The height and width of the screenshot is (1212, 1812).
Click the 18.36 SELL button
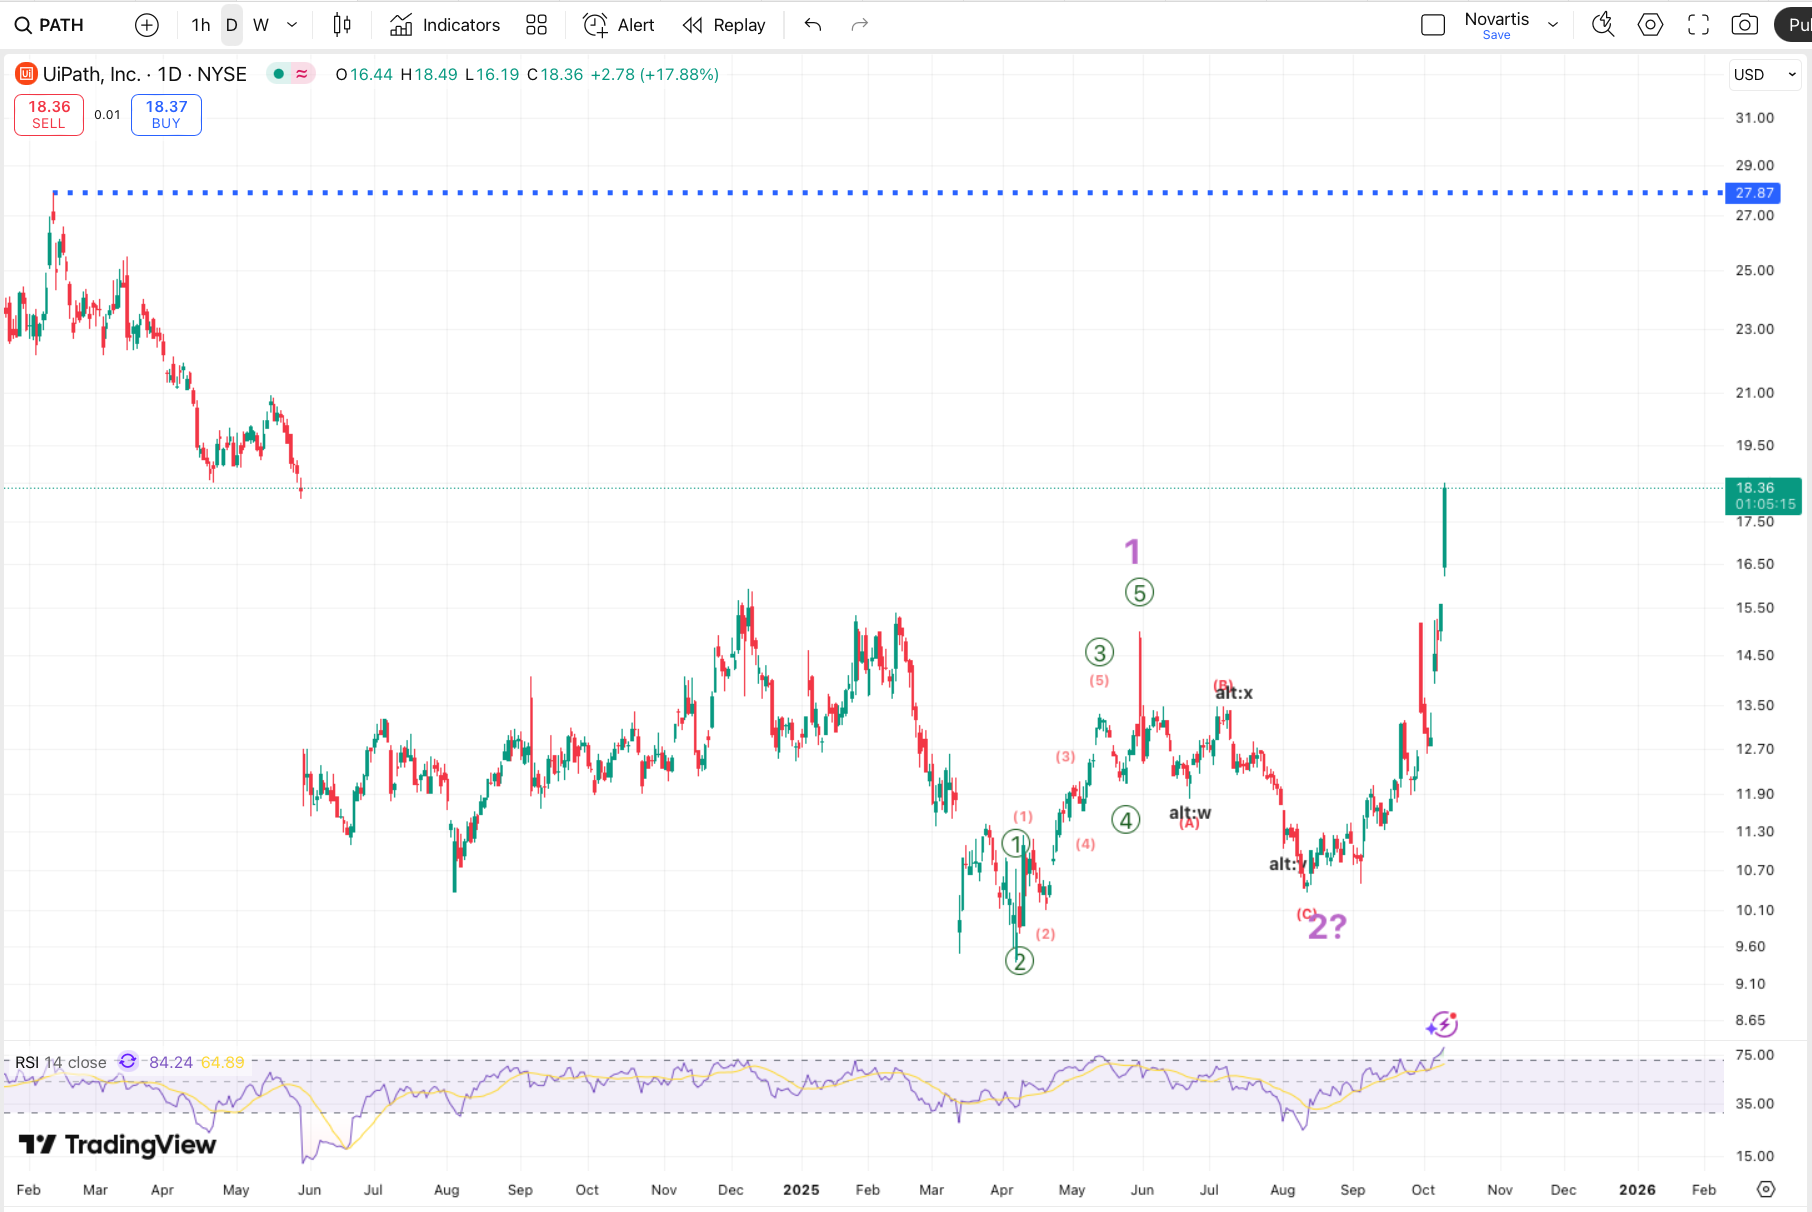pyautogui.click(x=49, y=115)
